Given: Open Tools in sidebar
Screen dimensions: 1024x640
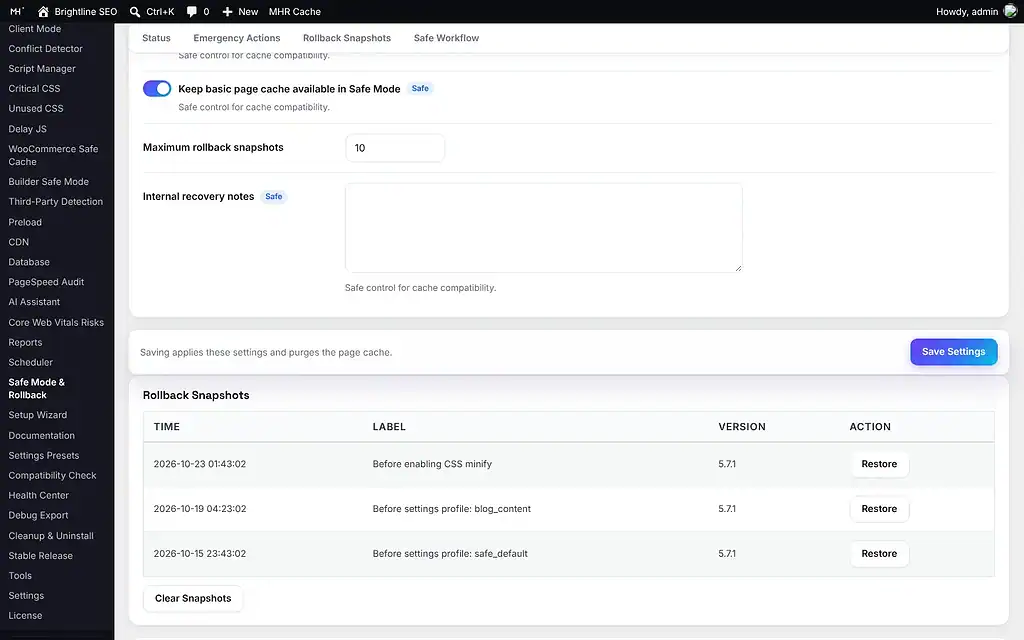Looking at the screenshot, I should 20,575.
